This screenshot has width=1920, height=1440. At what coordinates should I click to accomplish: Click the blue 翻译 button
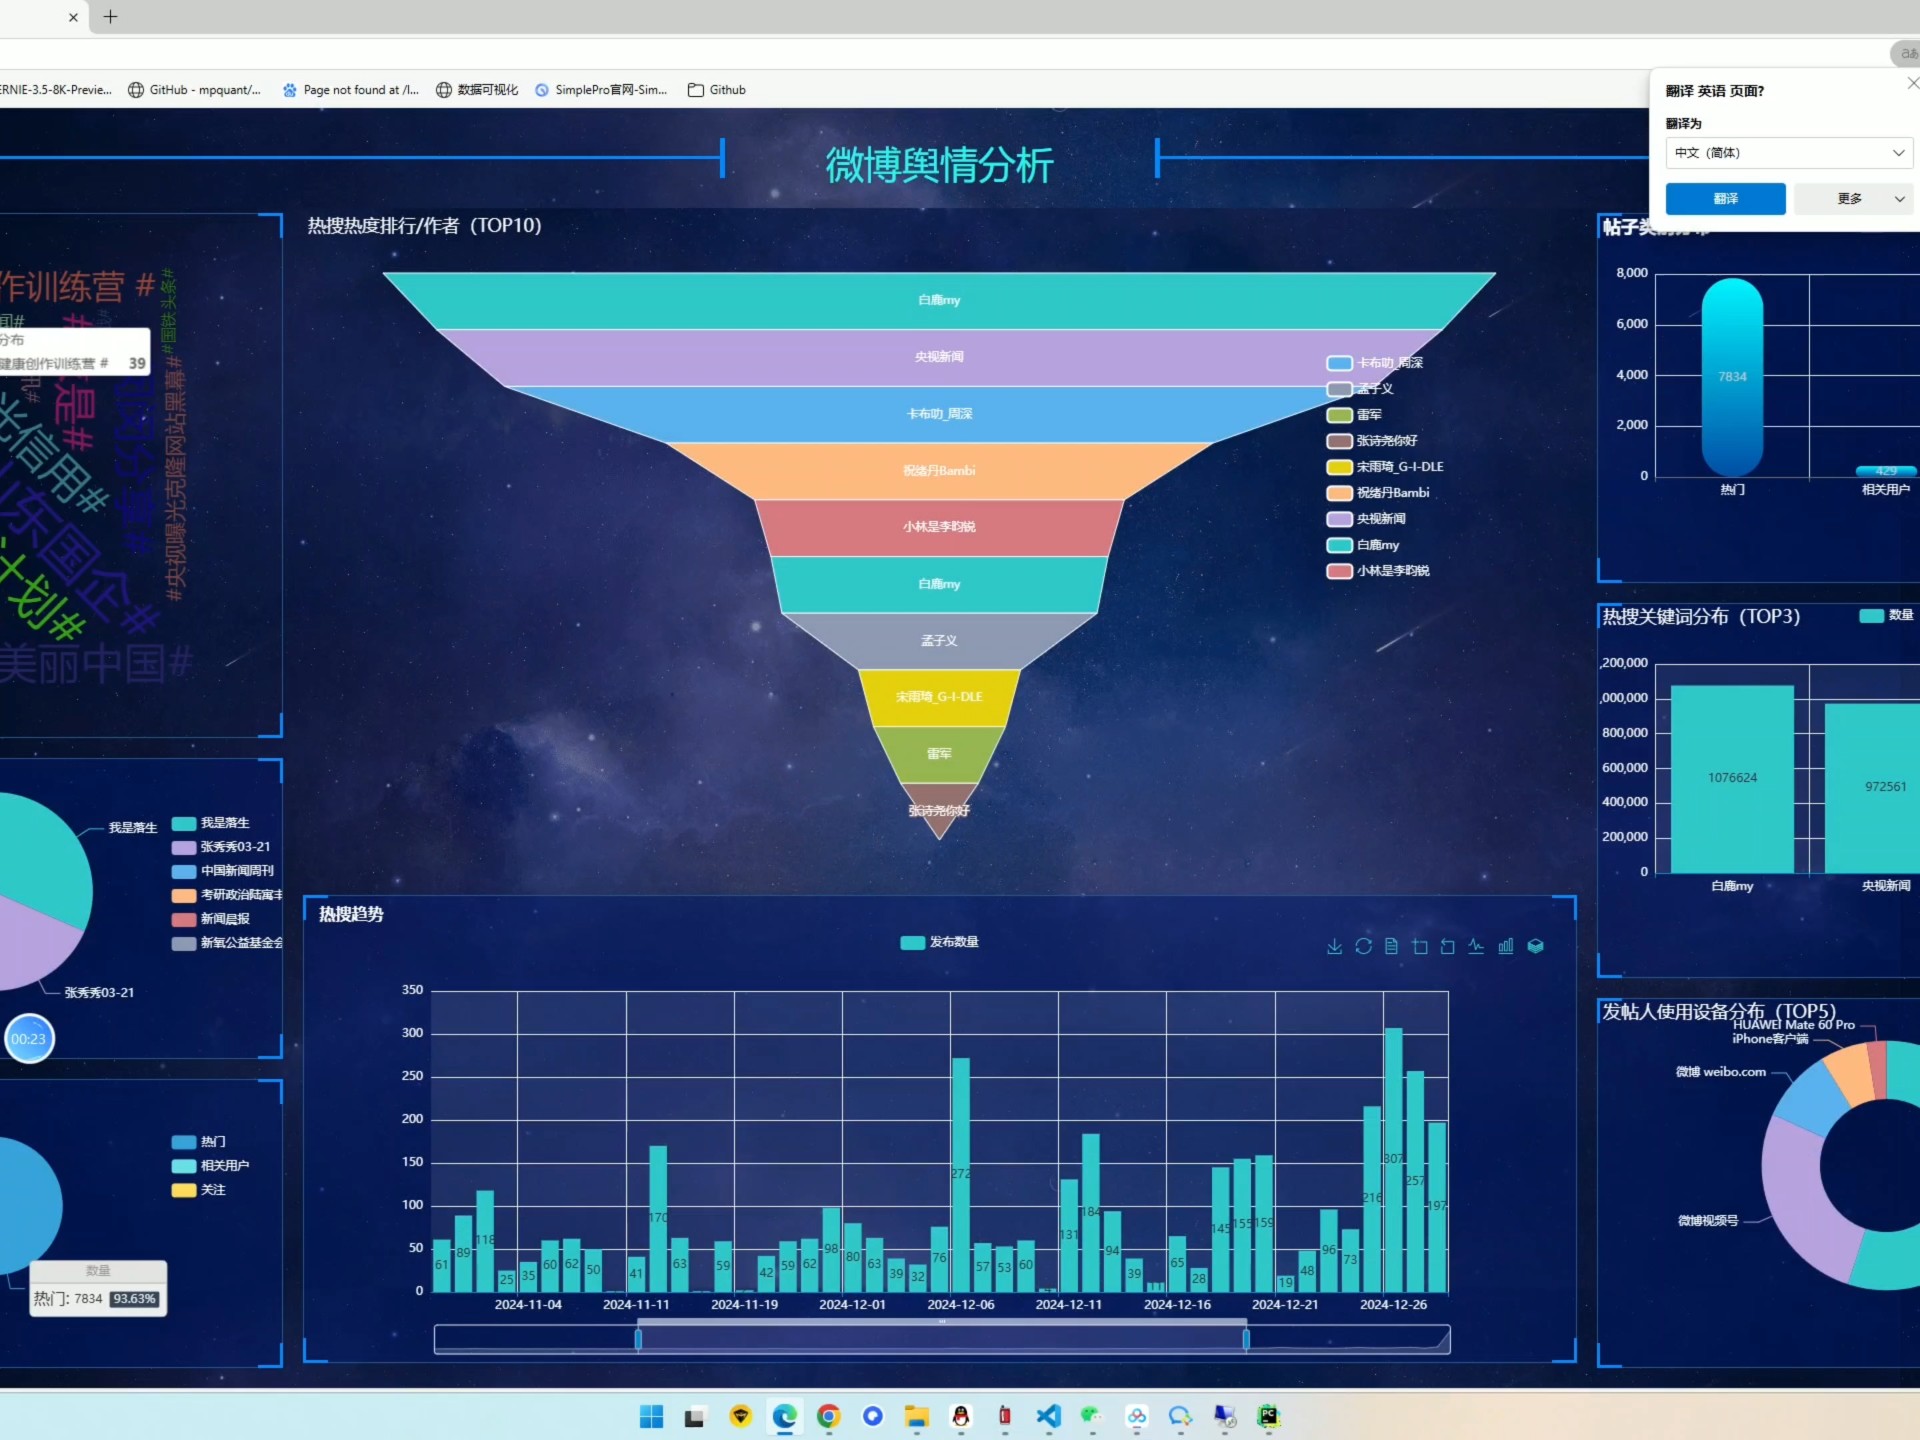point(1725,199)
